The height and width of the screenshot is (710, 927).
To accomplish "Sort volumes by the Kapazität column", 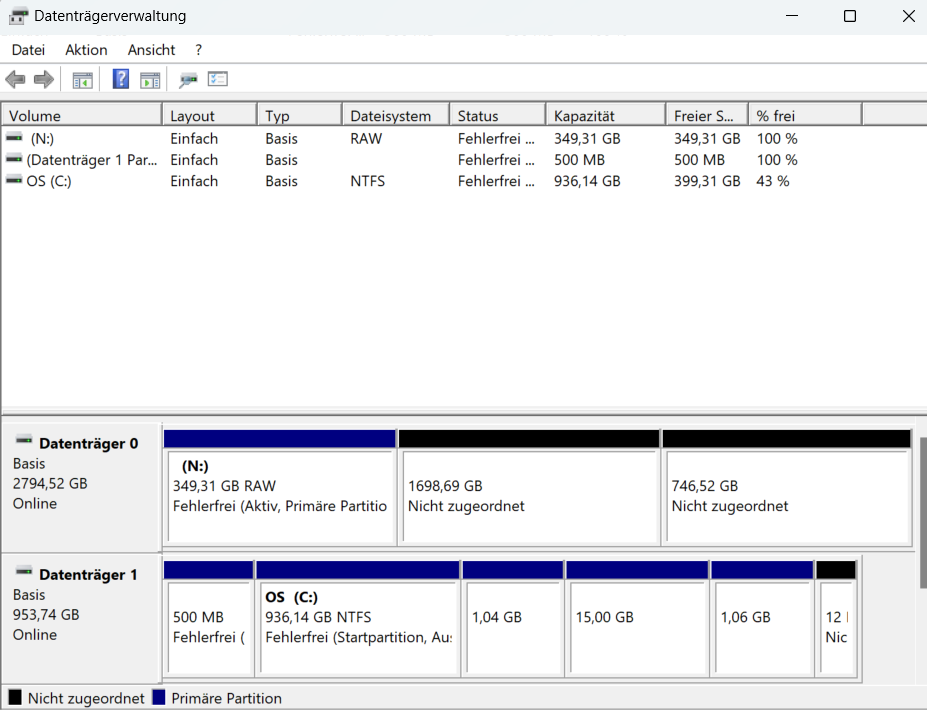I will click(605, 113).
